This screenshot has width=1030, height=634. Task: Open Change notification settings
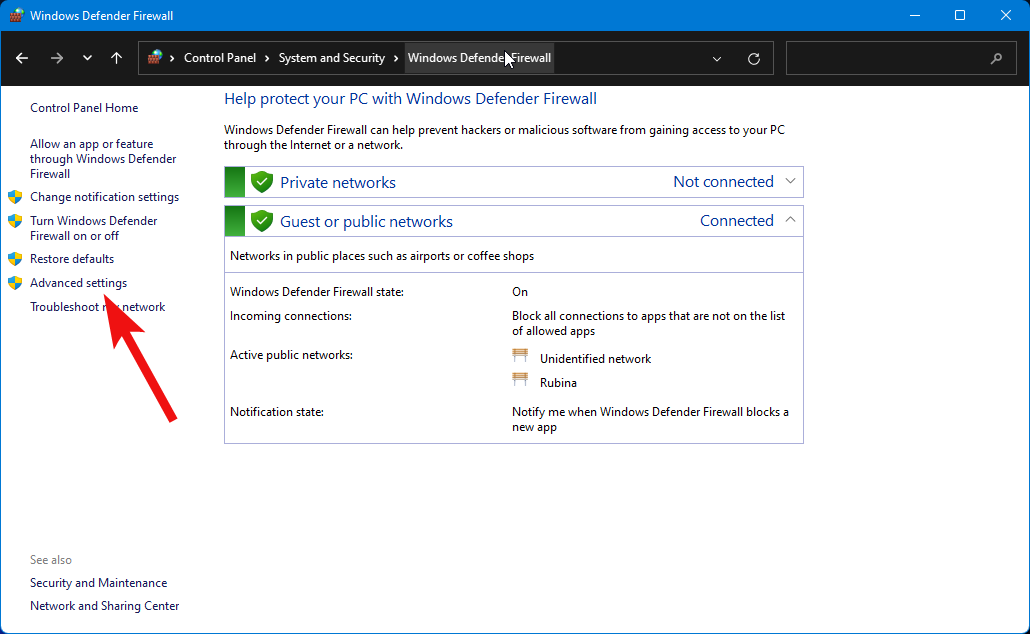[x=105, y=196]
